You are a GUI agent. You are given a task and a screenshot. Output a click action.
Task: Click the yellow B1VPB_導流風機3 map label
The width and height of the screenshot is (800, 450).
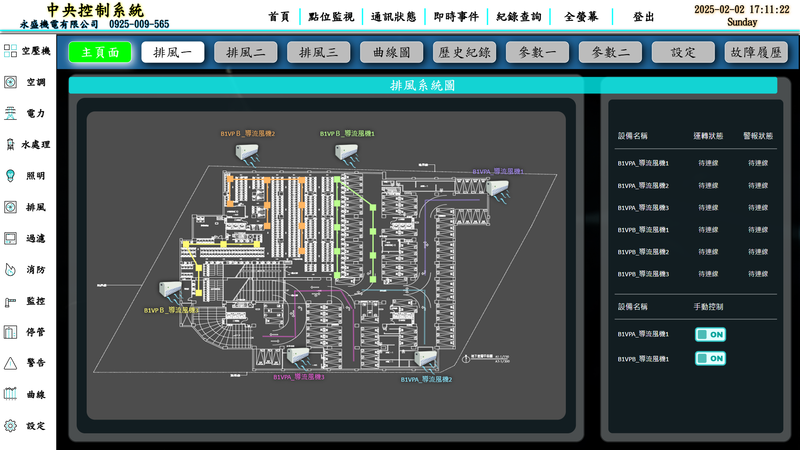click(171, 310)
